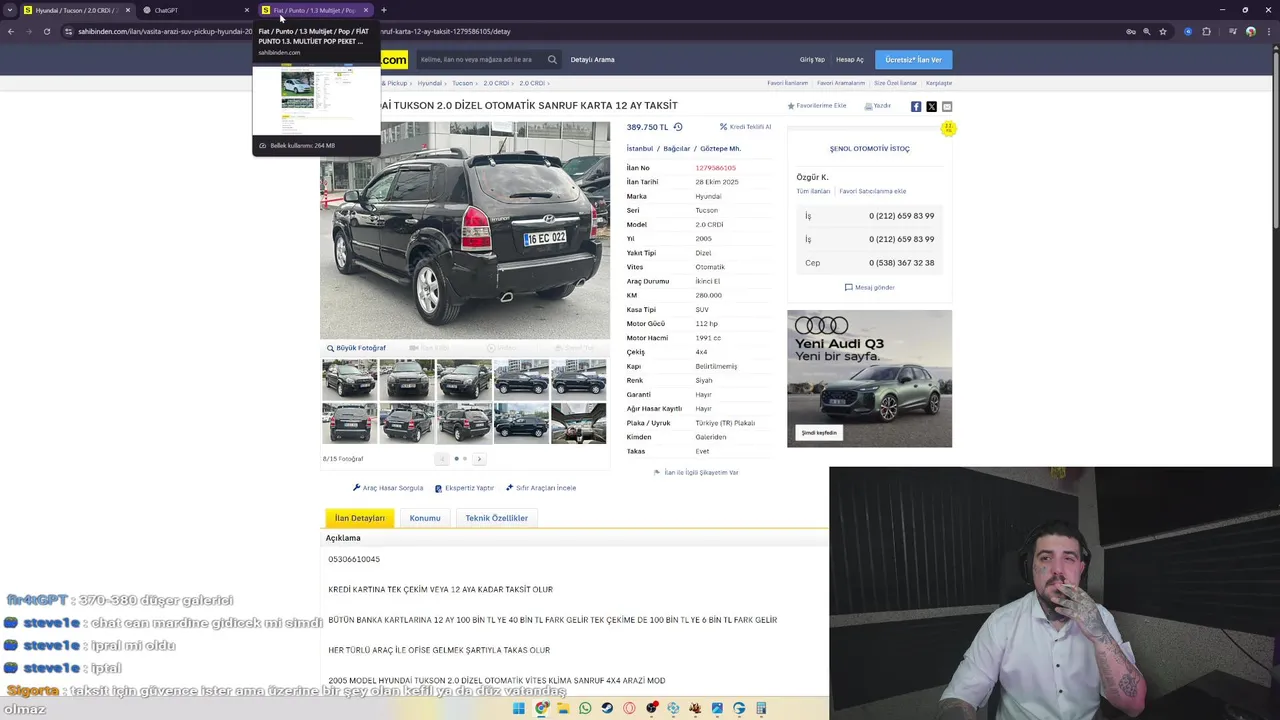The width and height of the screenshot is (1280, 720).
Task: Open the browser tab search dropdown arrow
Action: point(10,10)
